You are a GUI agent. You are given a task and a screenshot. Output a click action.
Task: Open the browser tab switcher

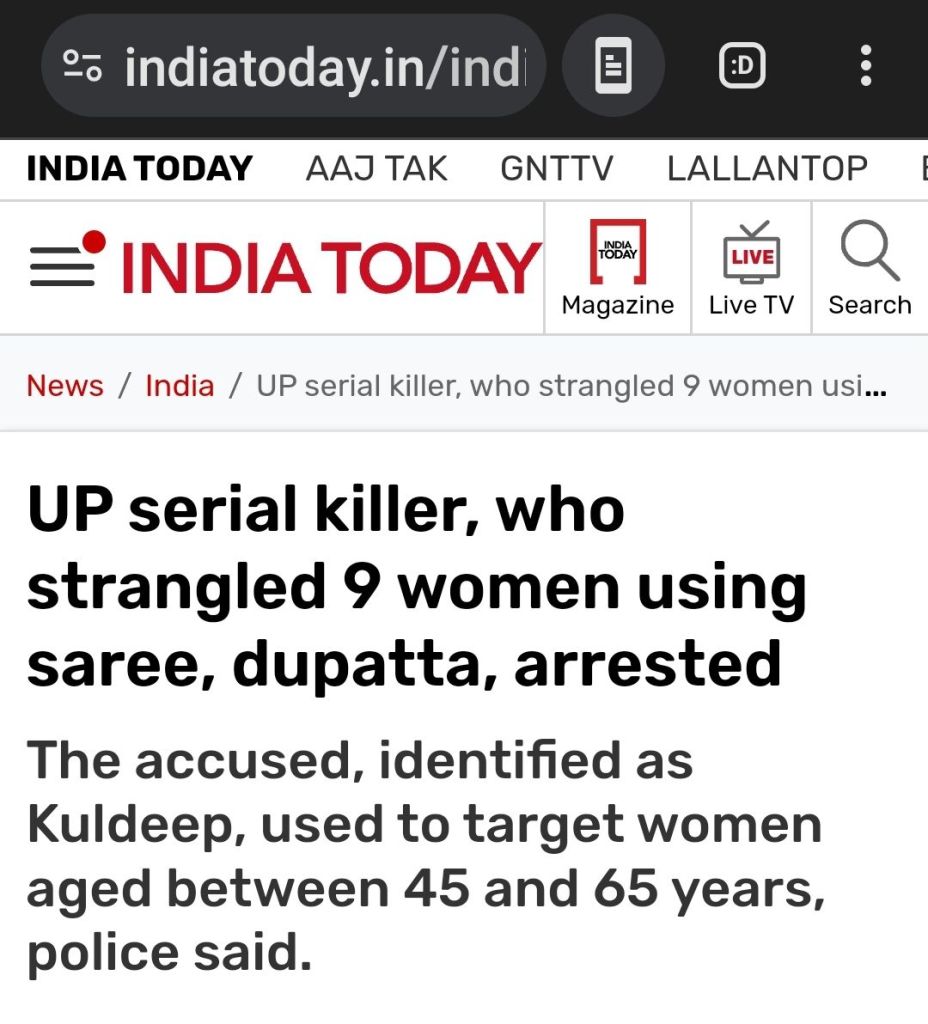pos(742,67)
